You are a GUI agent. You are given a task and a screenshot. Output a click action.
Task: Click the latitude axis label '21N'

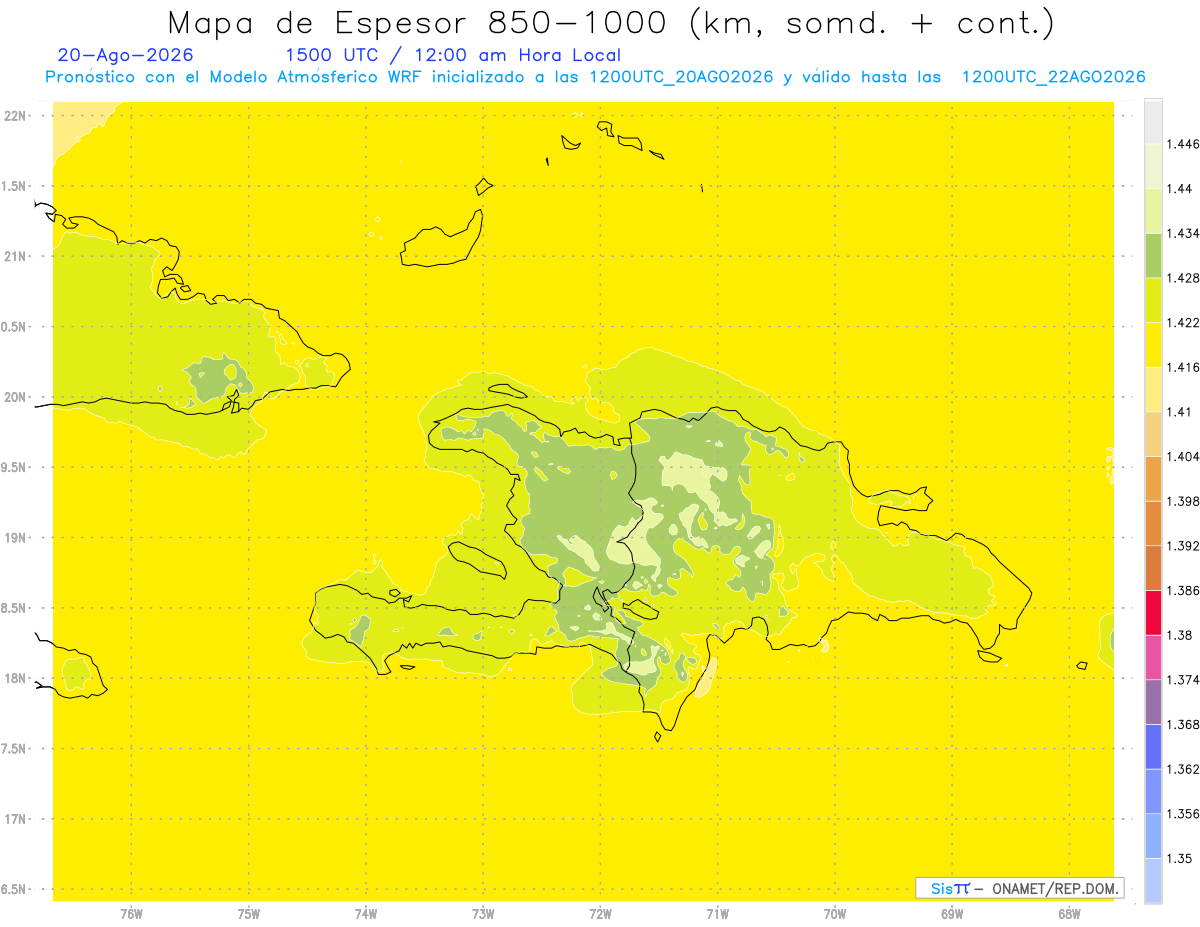15,256
